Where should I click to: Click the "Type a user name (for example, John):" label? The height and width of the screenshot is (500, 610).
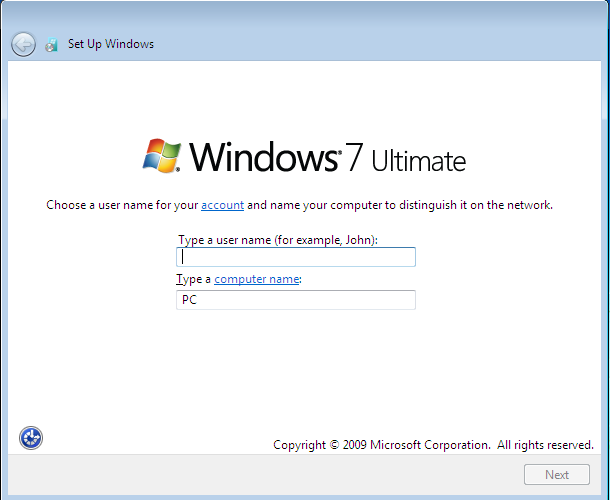point(278,240)
